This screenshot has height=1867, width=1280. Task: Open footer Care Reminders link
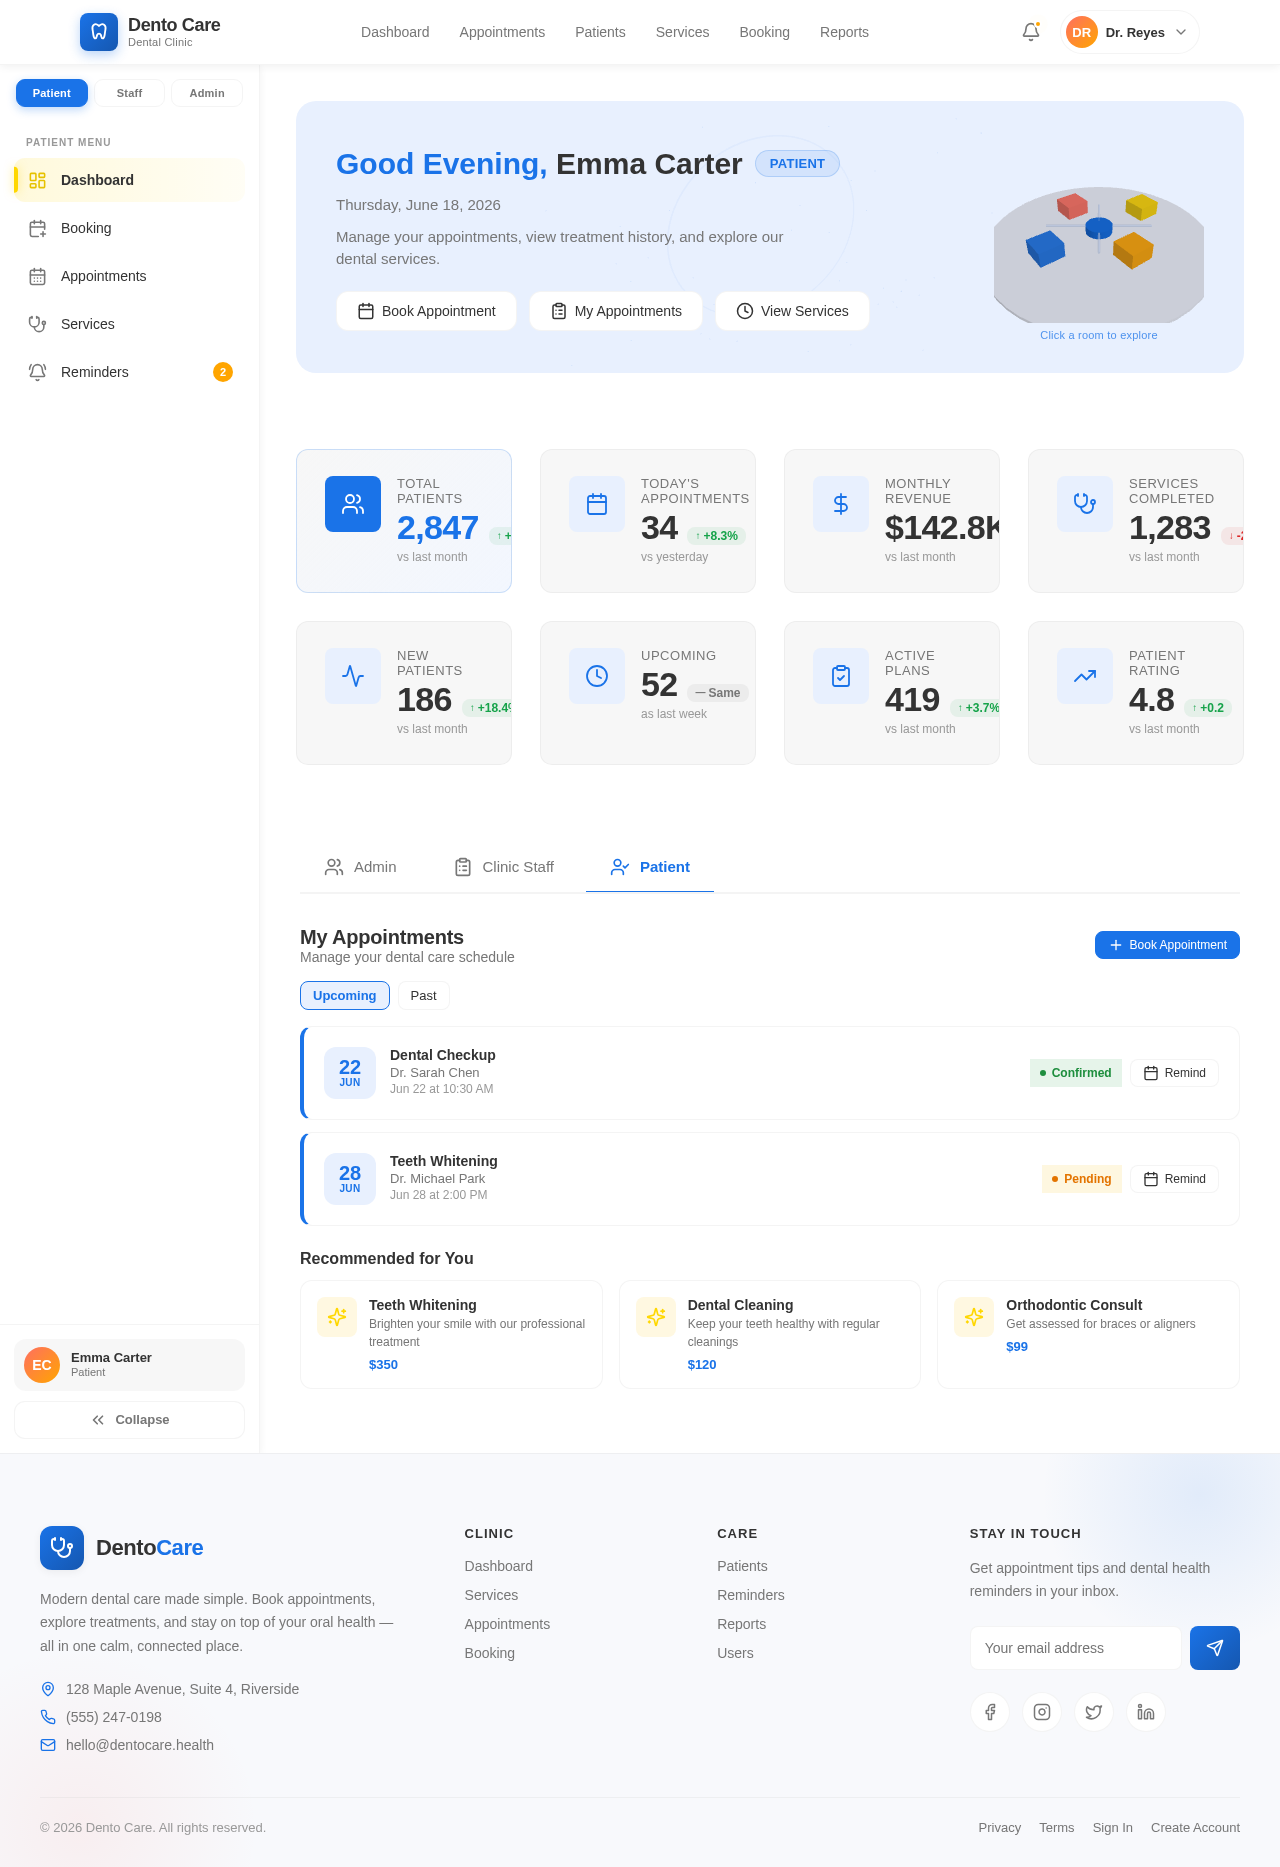click(x=751, y=1595)
